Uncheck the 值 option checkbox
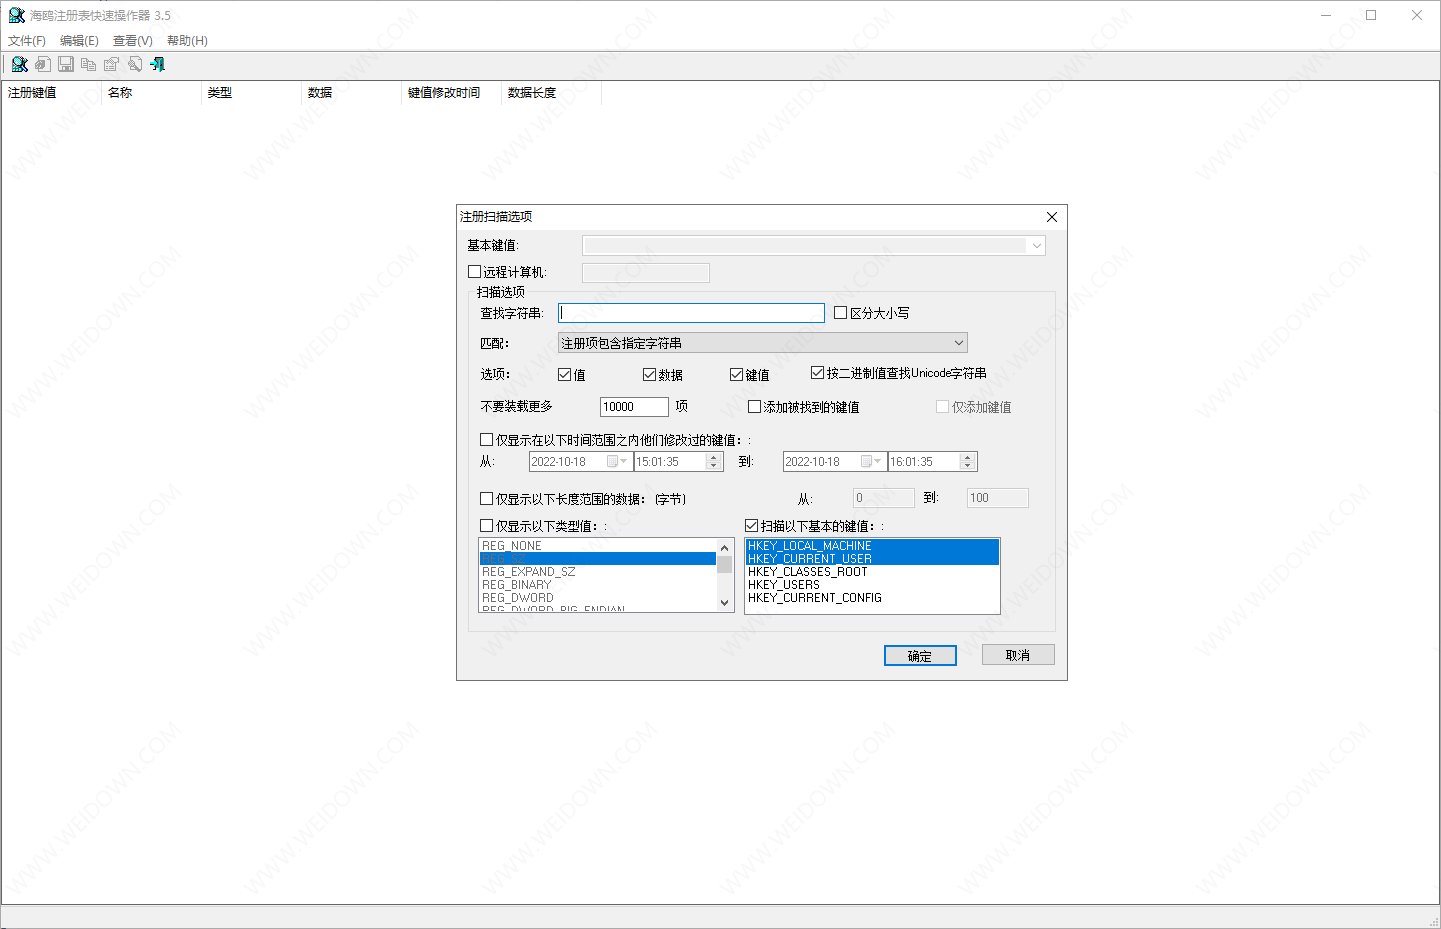The image size is (1441, 929). (565, 374)
